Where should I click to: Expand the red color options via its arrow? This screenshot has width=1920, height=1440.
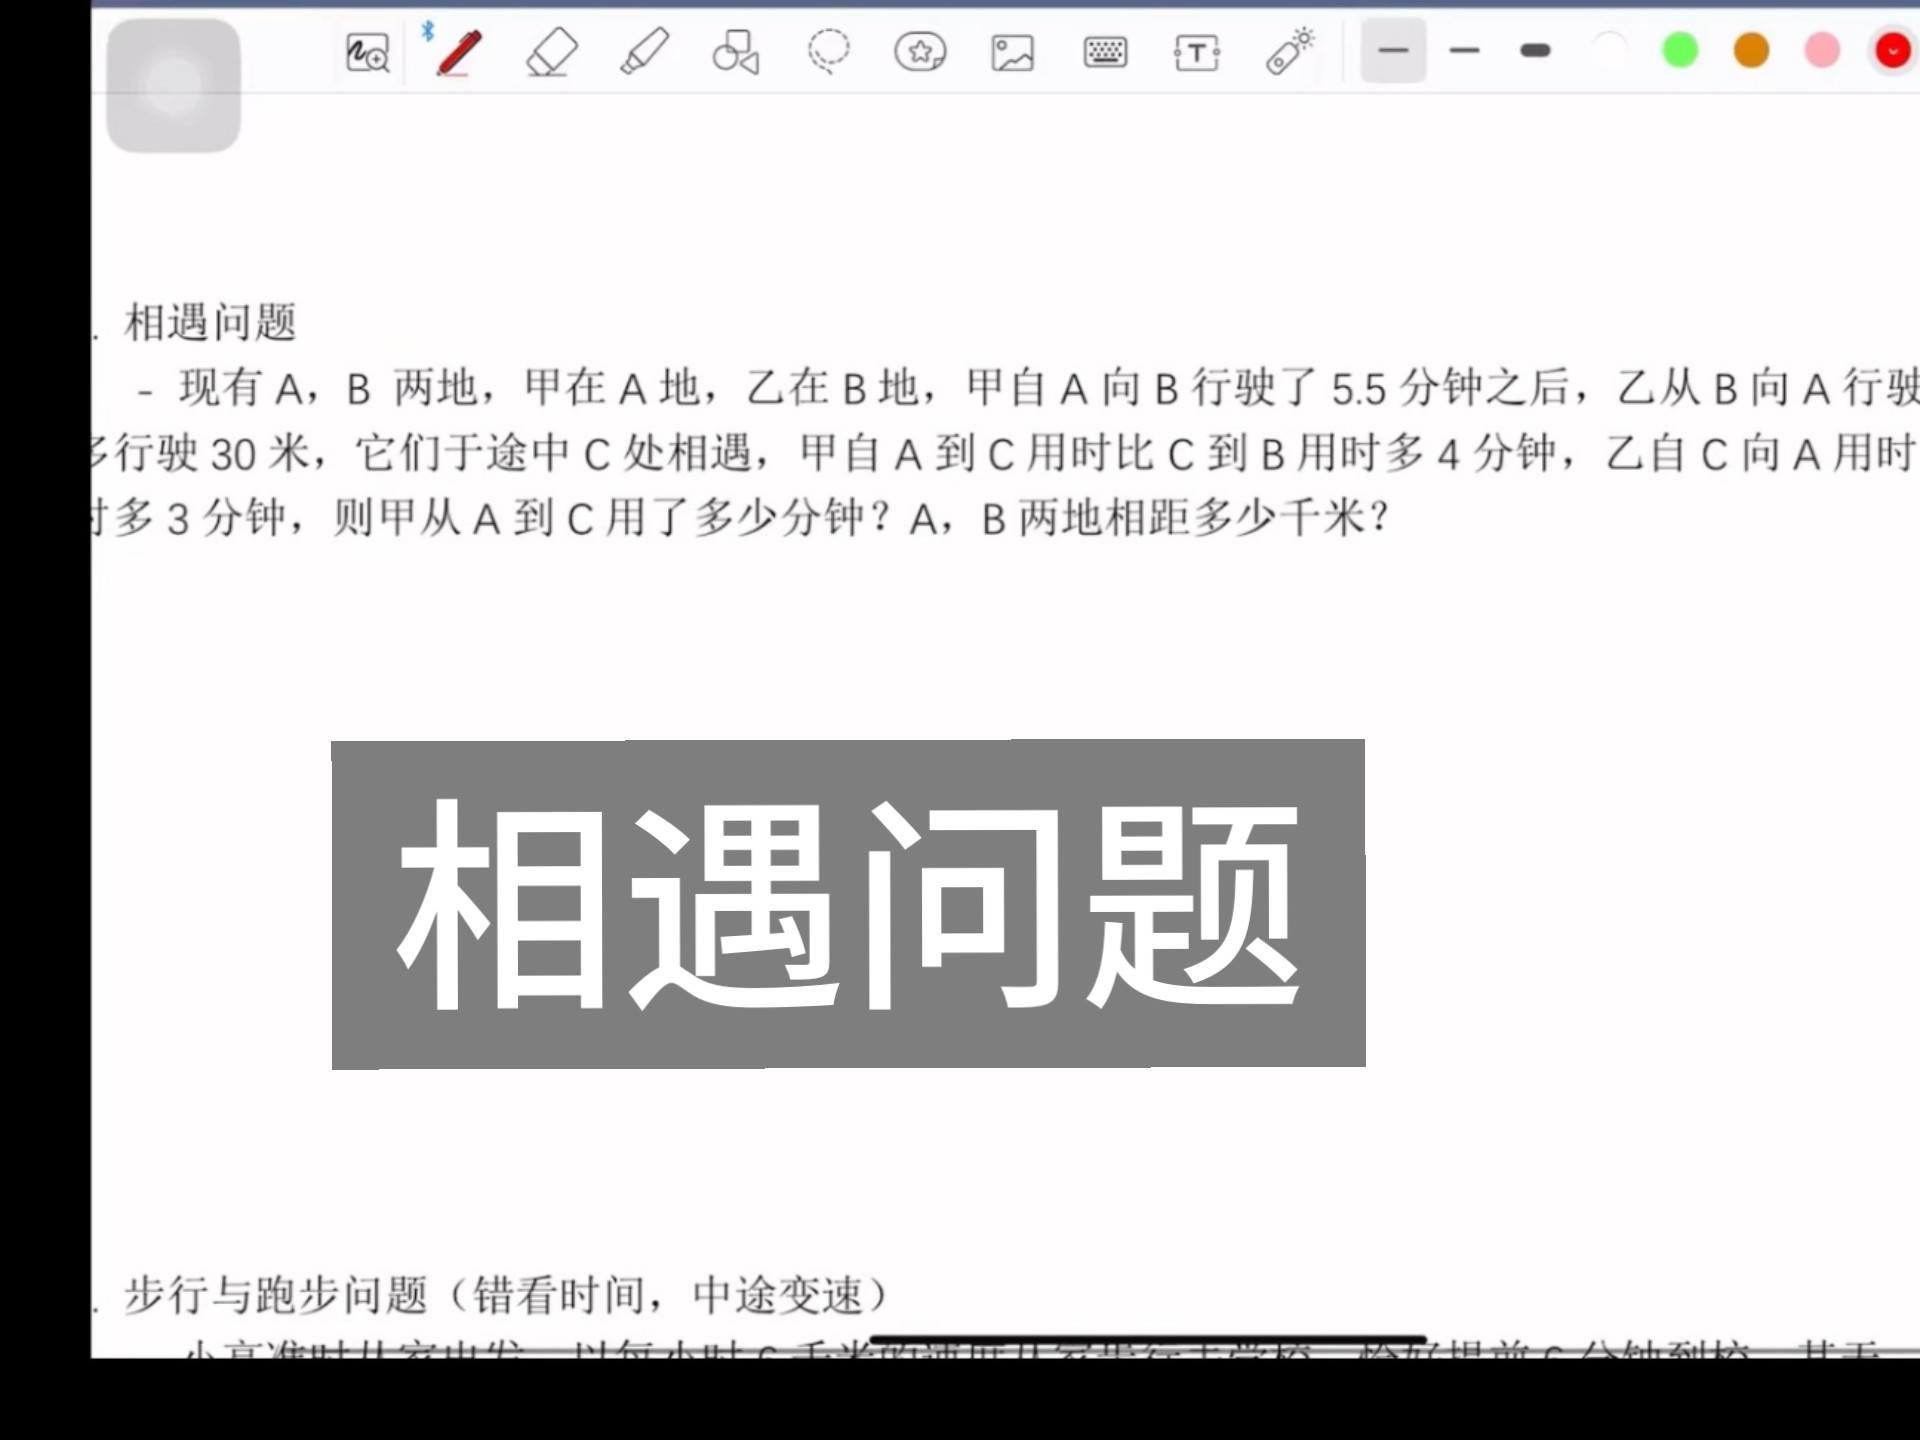click(x=1891, y=52)
